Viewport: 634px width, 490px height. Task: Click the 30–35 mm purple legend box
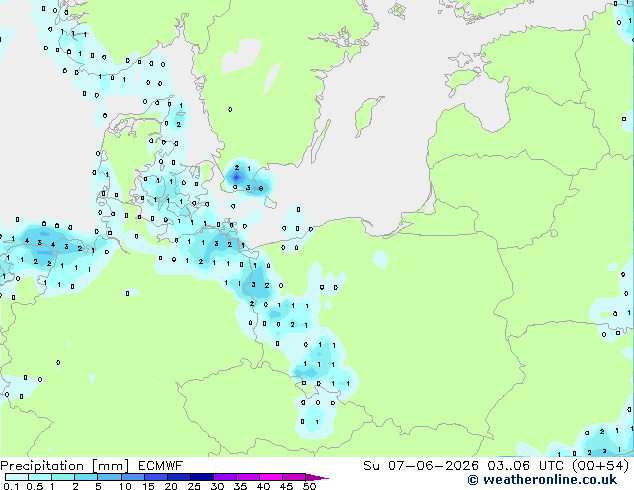click(x=225, y=477)
